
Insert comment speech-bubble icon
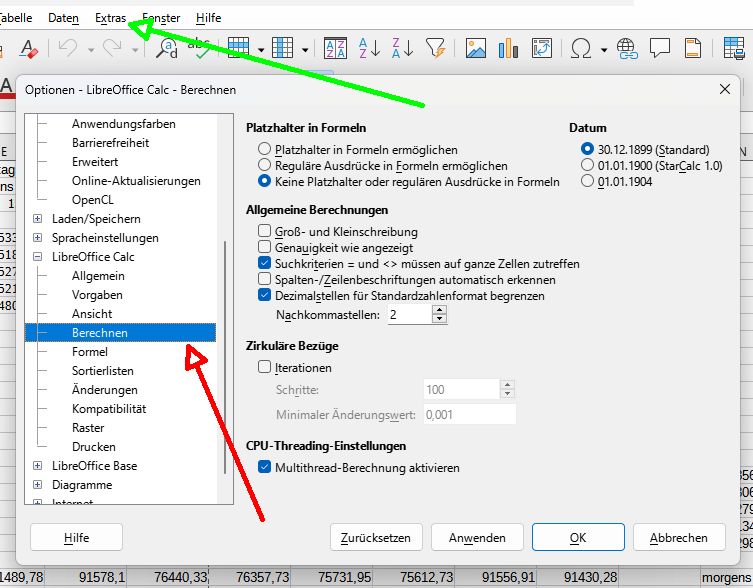pos(660,49)
